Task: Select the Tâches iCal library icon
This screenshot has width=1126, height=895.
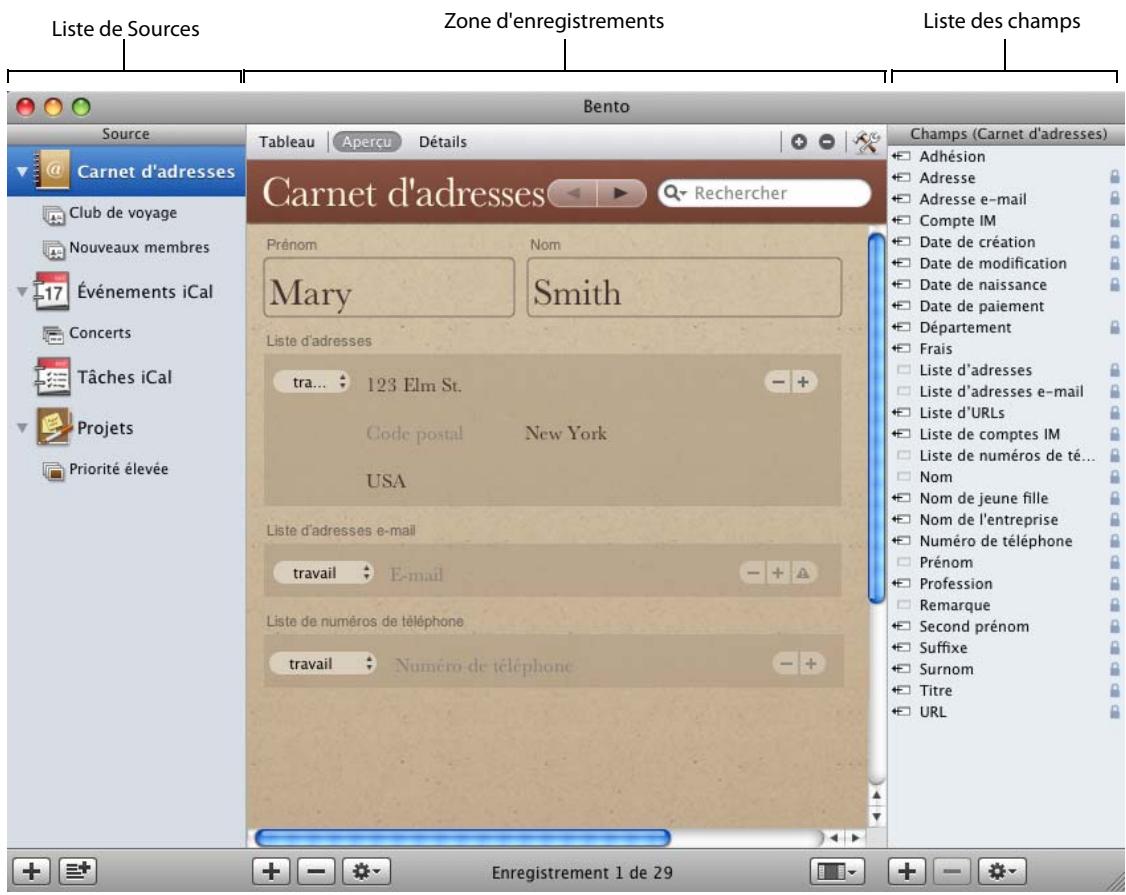Action: pos(52,376)
